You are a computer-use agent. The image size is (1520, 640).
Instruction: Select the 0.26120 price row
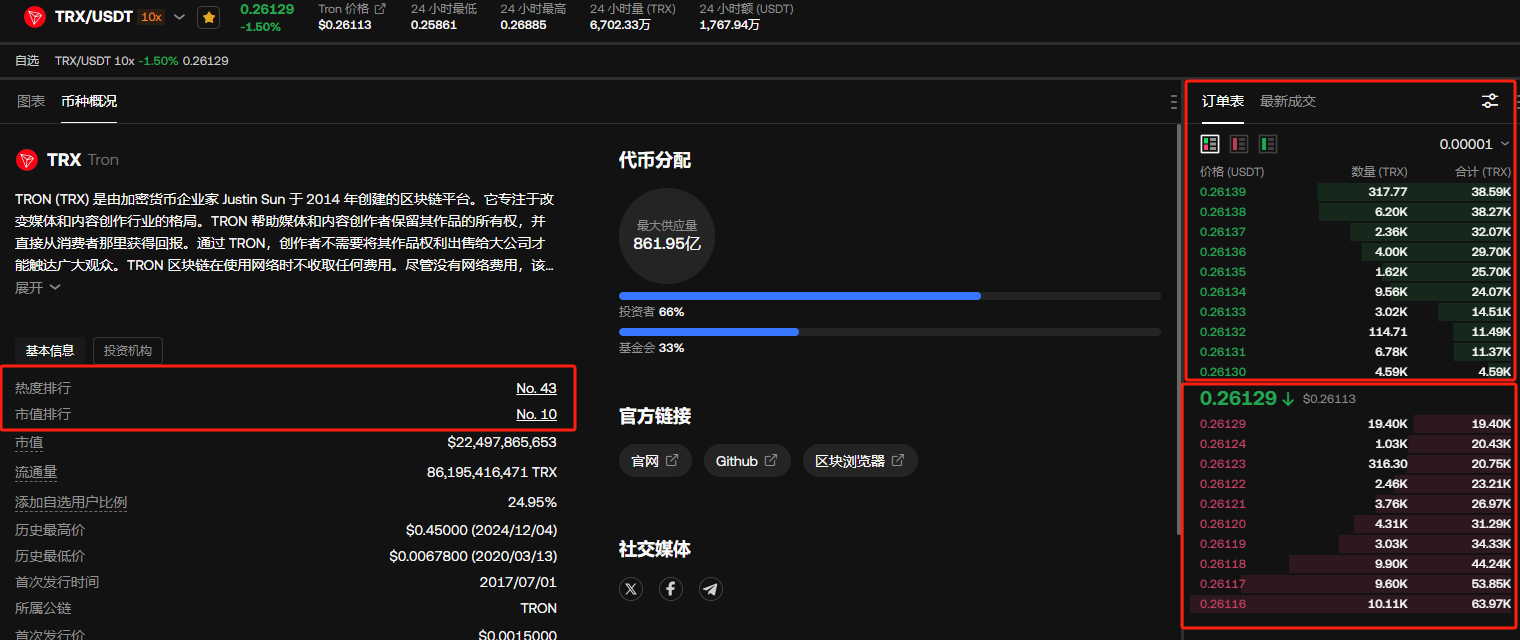[x=1350, y=523]
